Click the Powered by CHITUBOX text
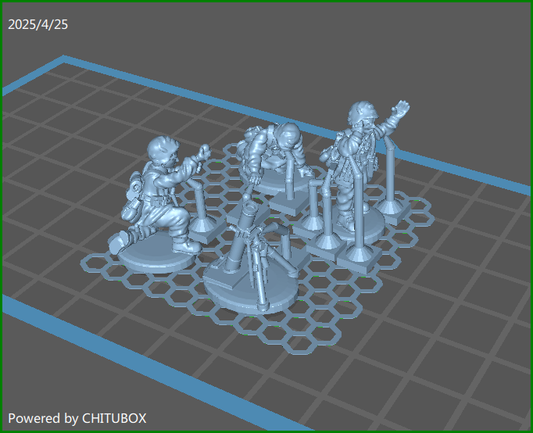Screen dimensions: 533x433 pos(77,418)
